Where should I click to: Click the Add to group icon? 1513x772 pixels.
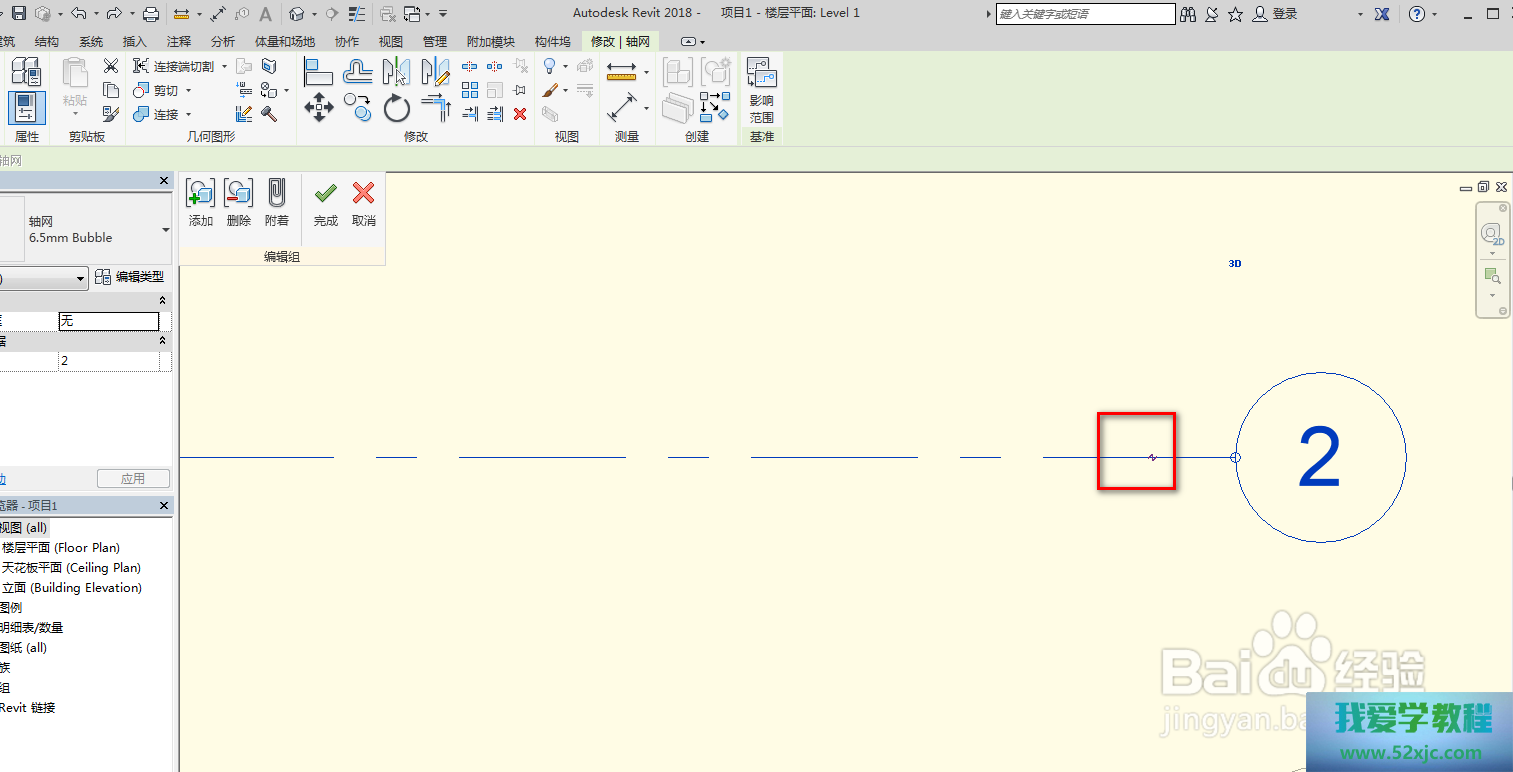(200, 193)
